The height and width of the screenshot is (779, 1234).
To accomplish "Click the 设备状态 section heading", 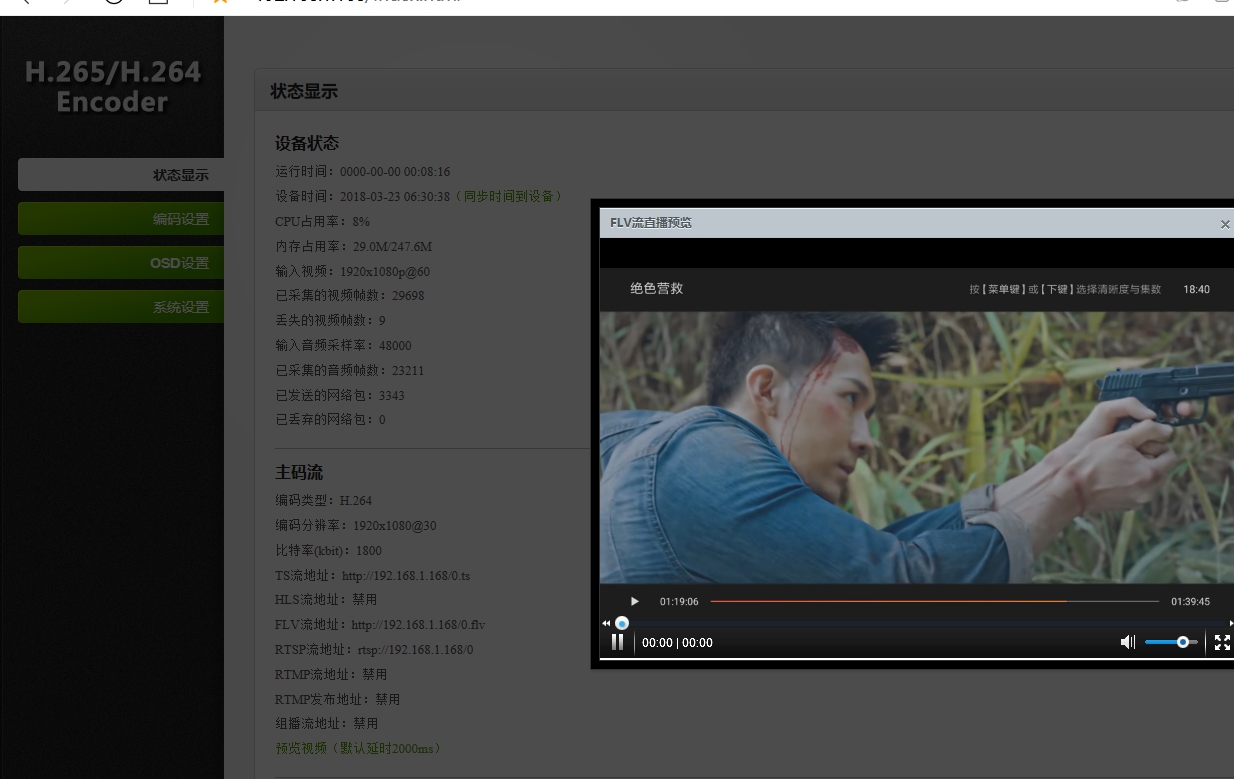I will click(307, 143).
